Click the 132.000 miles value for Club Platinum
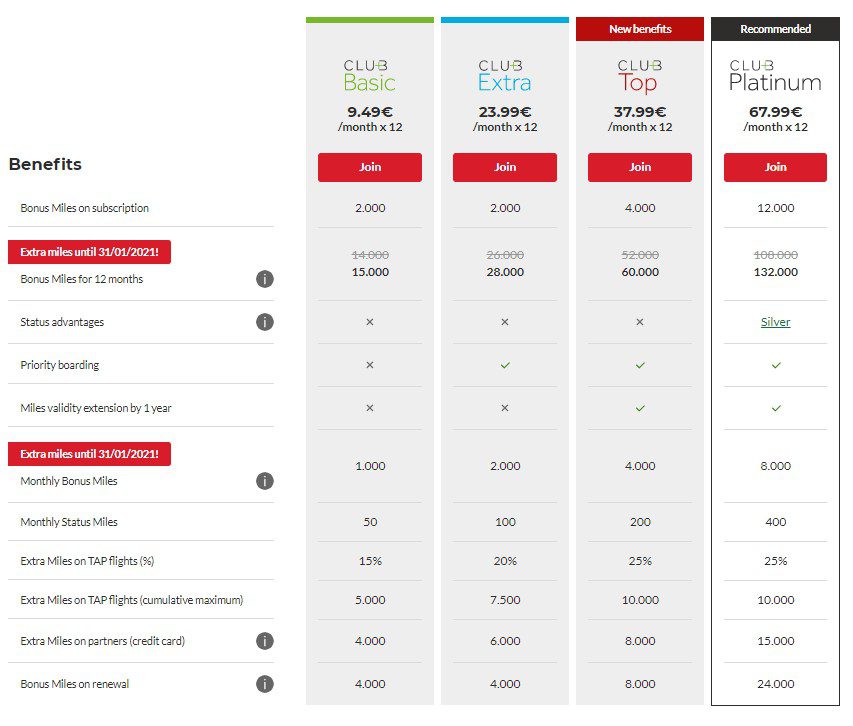The height and width of the screenshot is (726, 853). [776, 272]
